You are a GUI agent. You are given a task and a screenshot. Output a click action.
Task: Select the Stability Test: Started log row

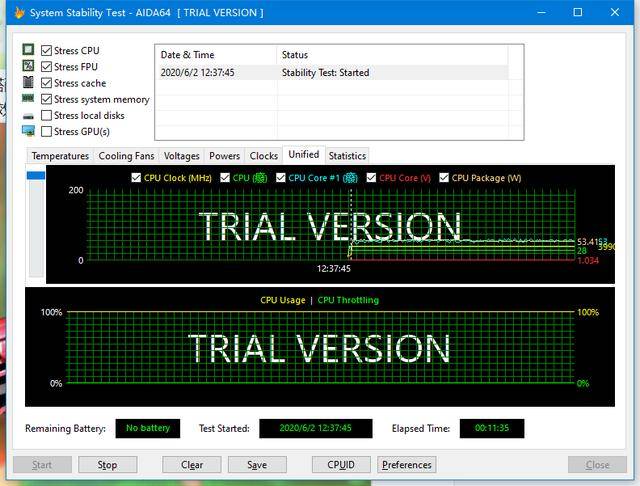331,73
